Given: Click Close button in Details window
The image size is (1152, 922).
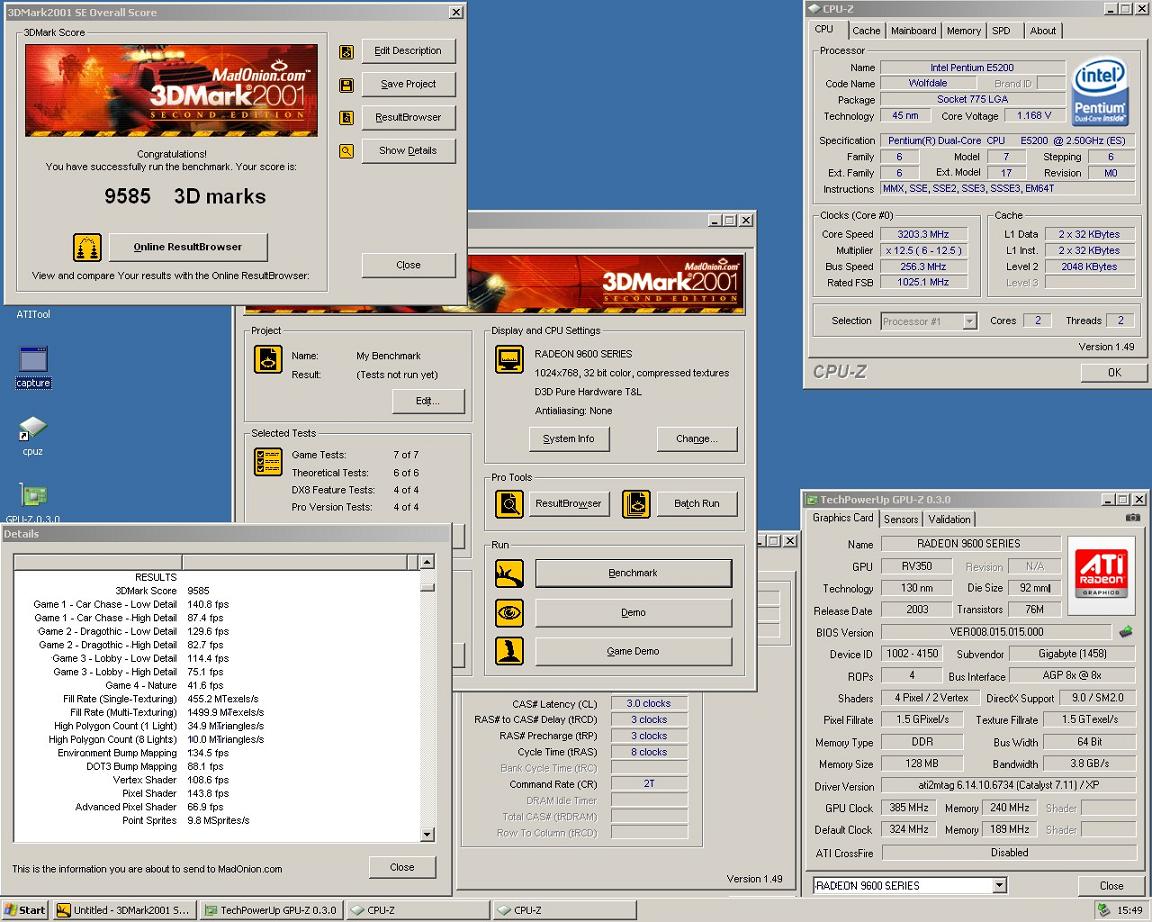Looking at the screenshot, I should [402, 868].
